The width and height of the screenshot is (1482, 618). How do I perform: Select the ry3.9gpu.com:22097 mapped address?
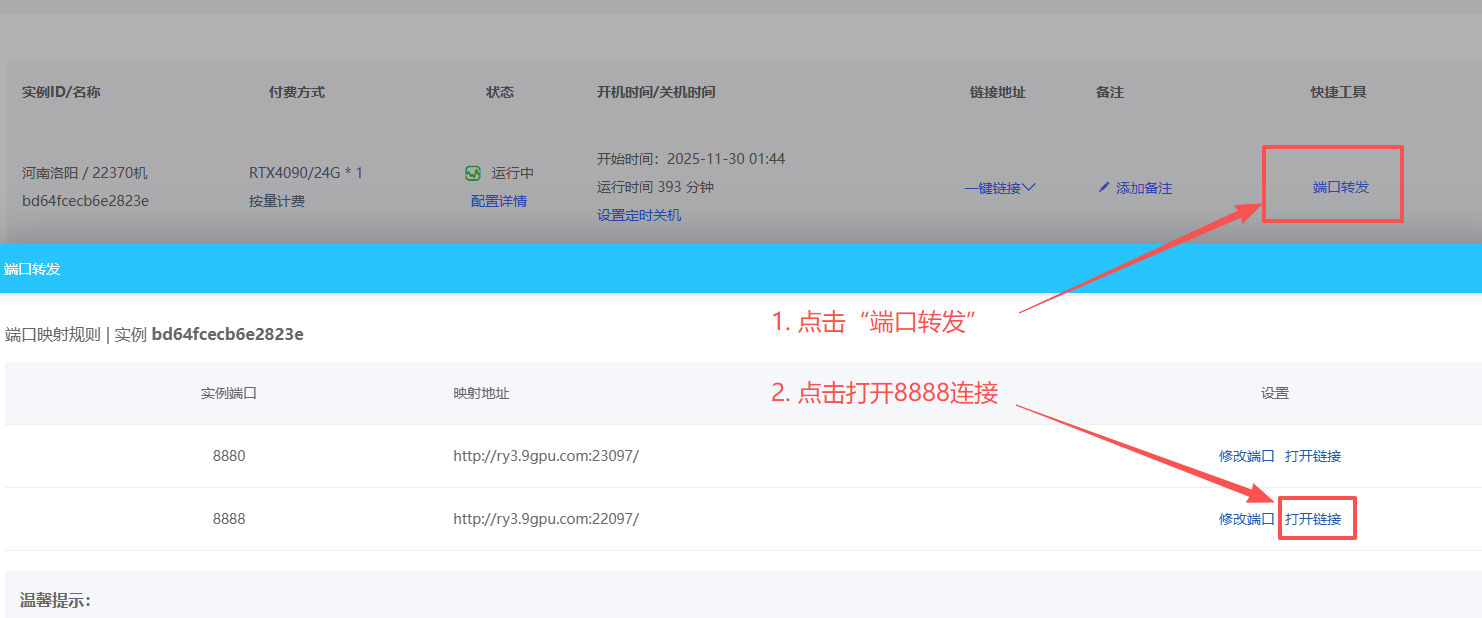click(546, 519)
